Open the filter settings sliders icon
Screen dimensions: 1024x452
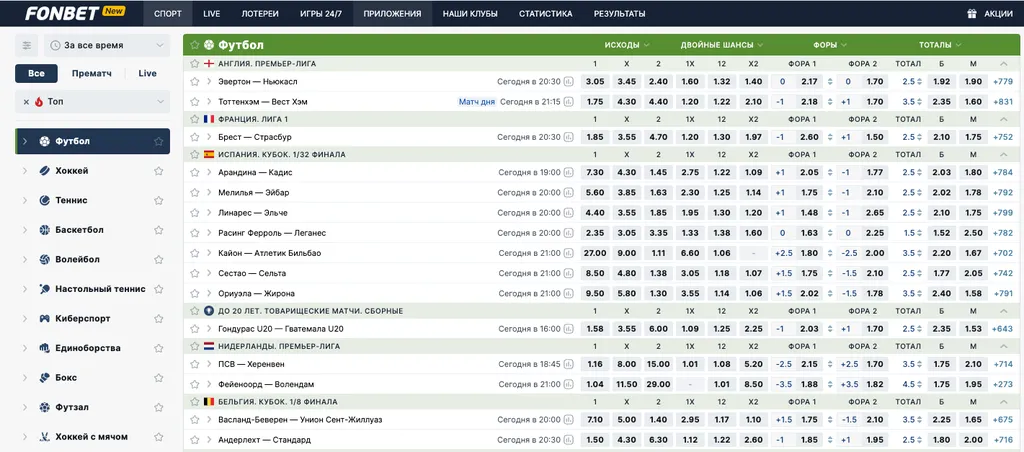[27, 45]
